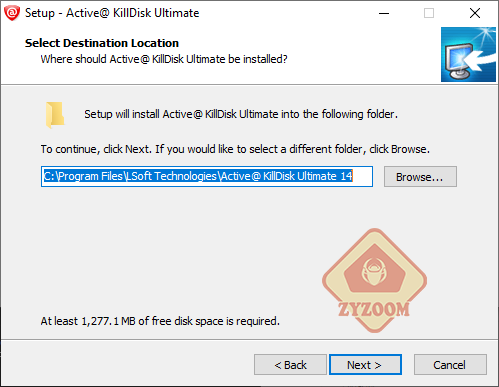Click the ZYZOOM watermark logo
The width and height of the screenshot is (499, 387).
click(374, 280)
